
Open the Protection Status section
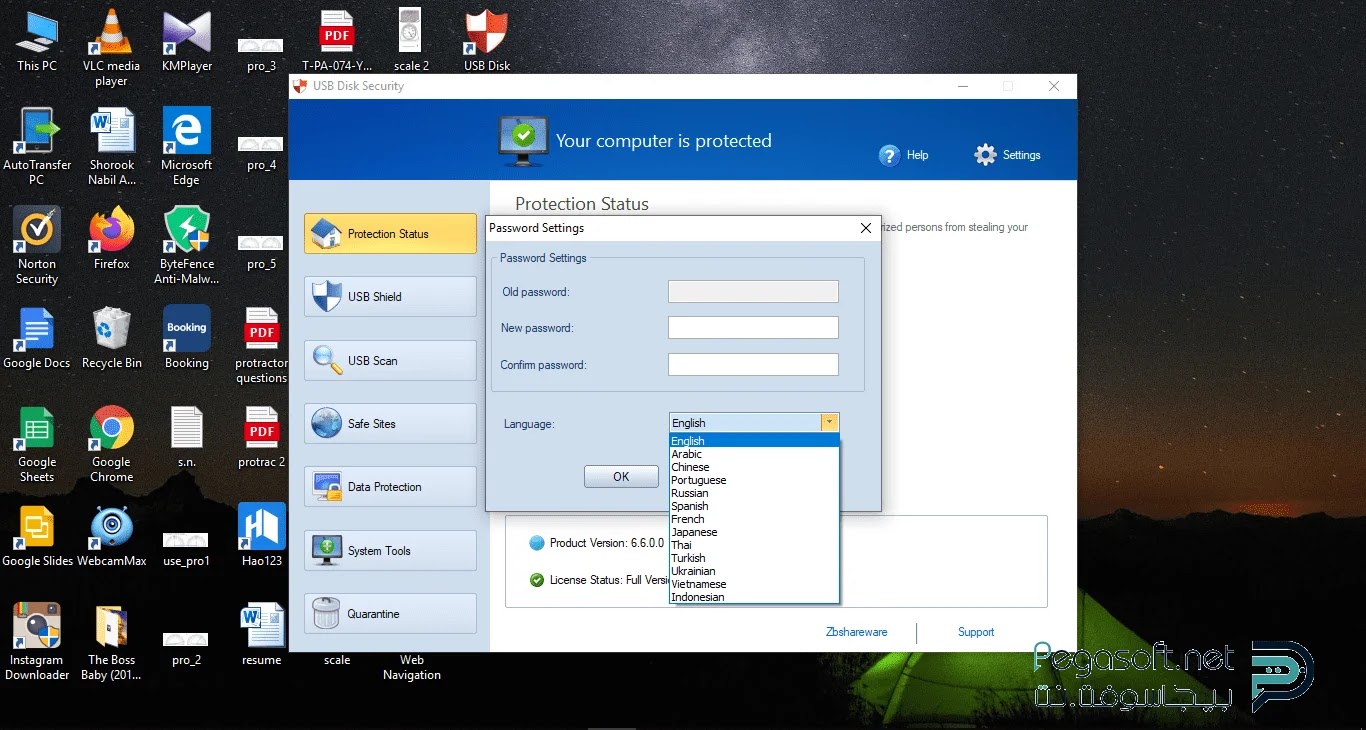390,233
